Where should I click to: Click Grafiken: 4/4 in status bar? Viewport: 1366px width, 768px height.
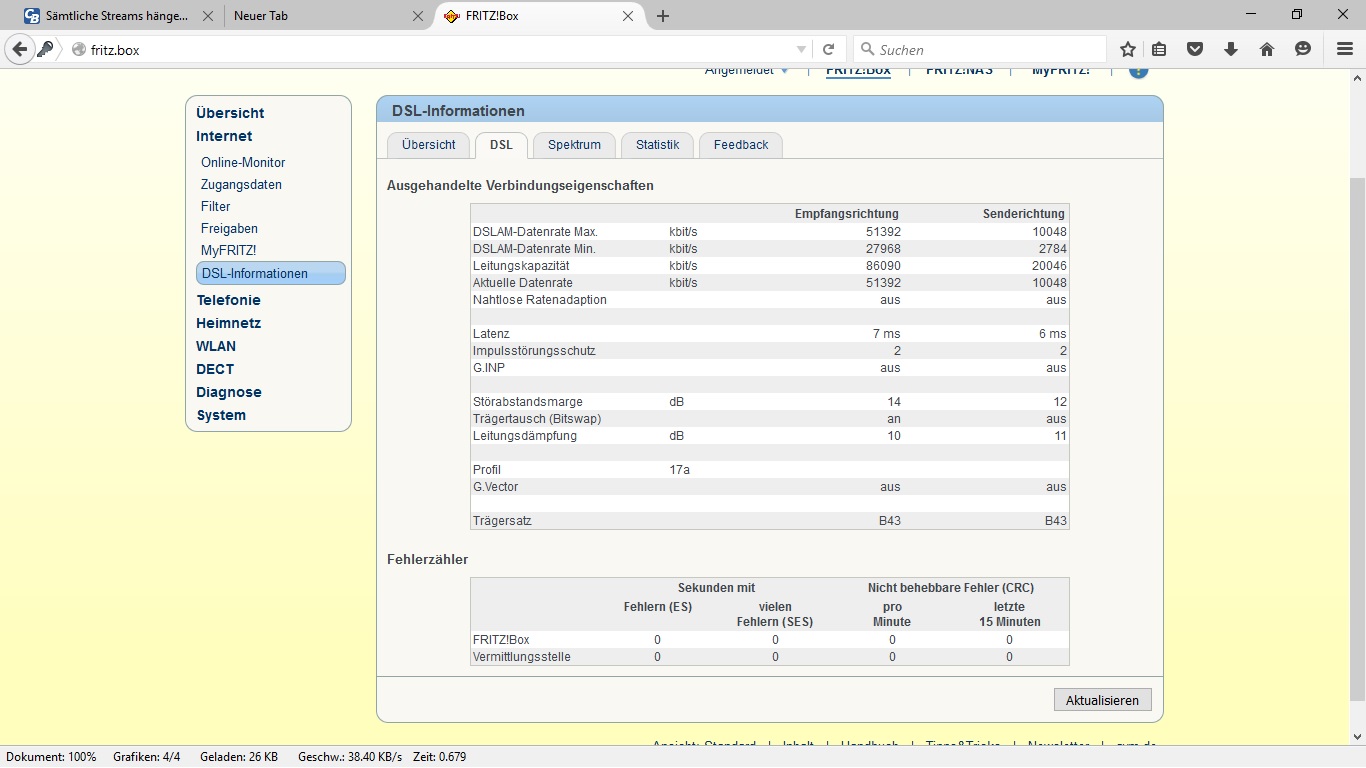tap(147, 757)
